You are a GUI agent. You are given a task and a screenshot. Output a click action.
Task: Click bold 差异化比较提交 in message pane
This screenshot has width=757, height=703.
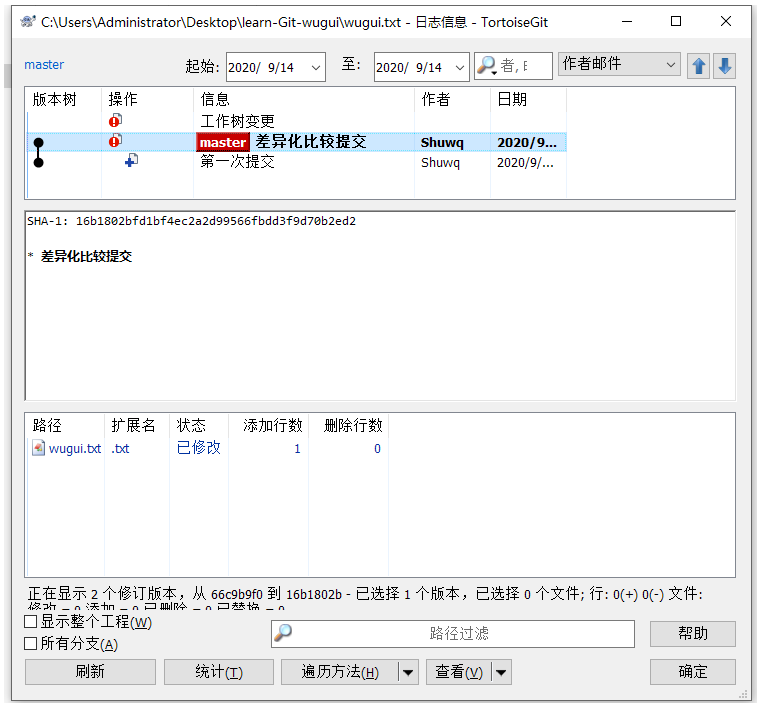86,256
